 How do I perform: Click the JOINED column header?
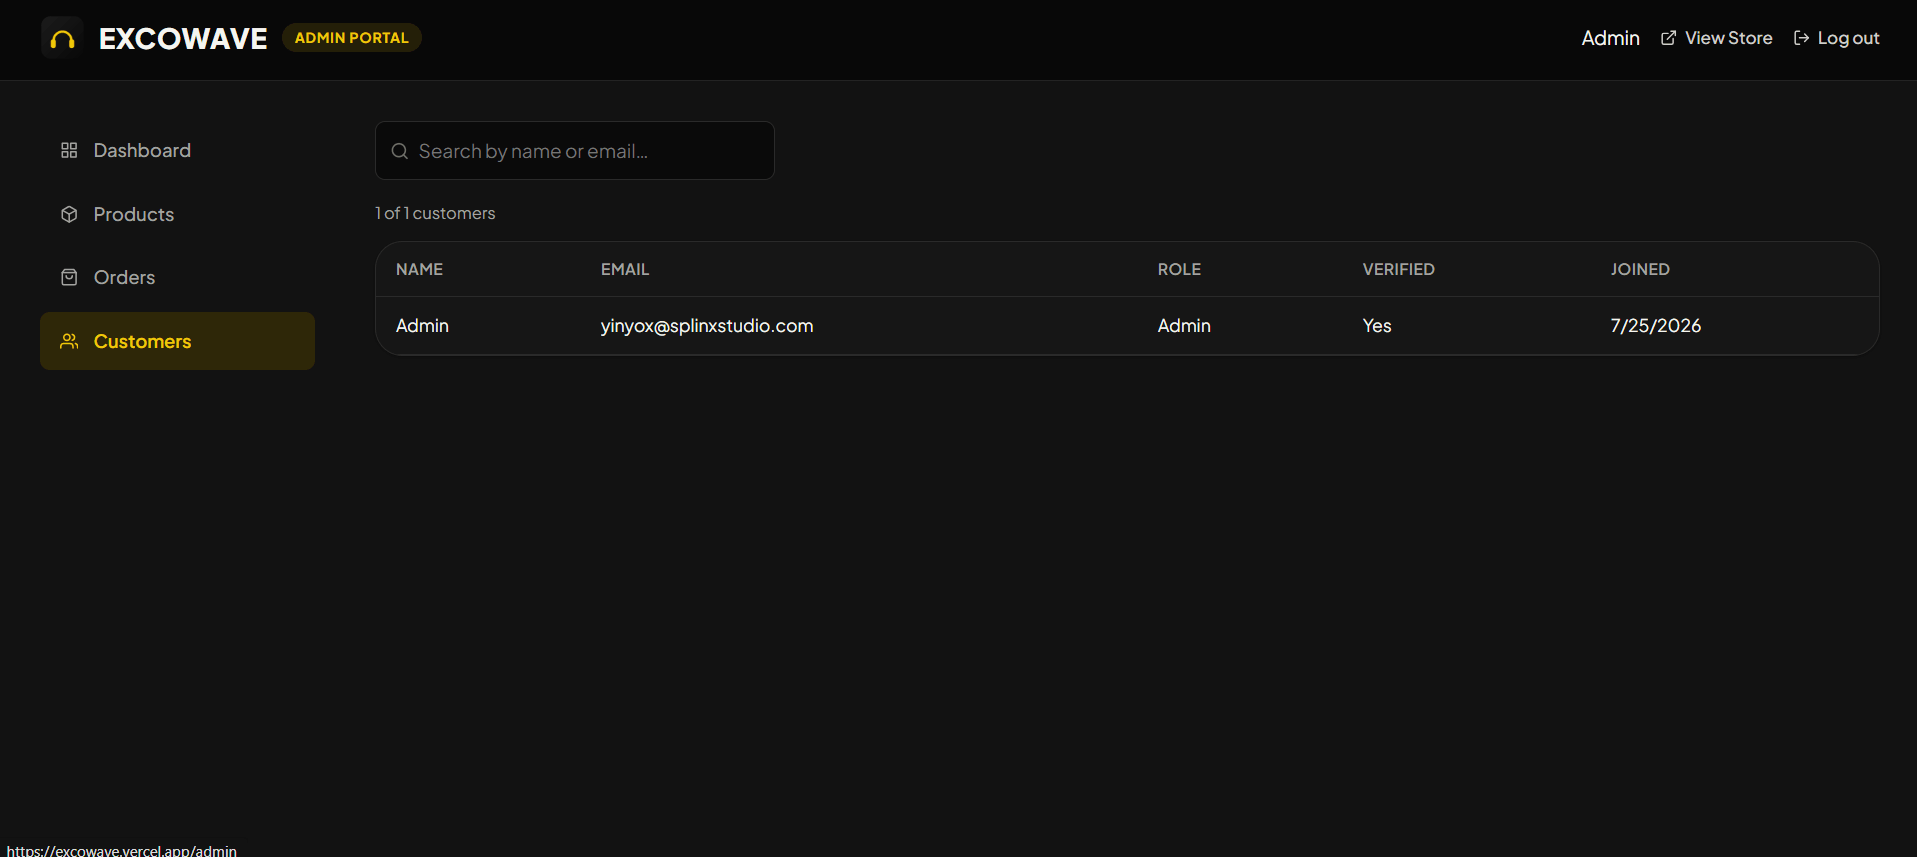(x=1640, y=269)
